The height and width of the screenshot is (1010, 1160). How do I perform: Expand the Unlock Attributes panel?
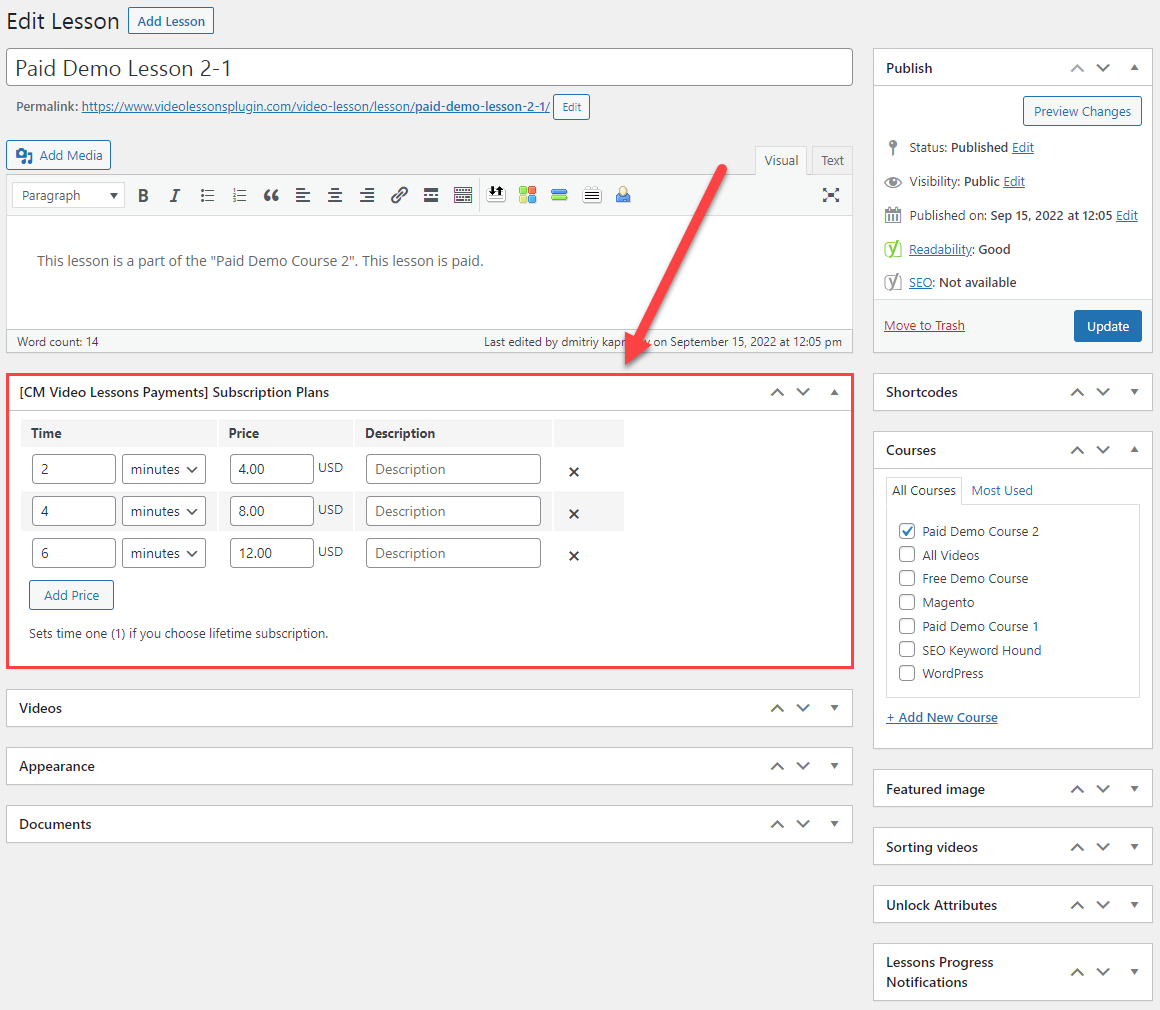click(1135, 905)
